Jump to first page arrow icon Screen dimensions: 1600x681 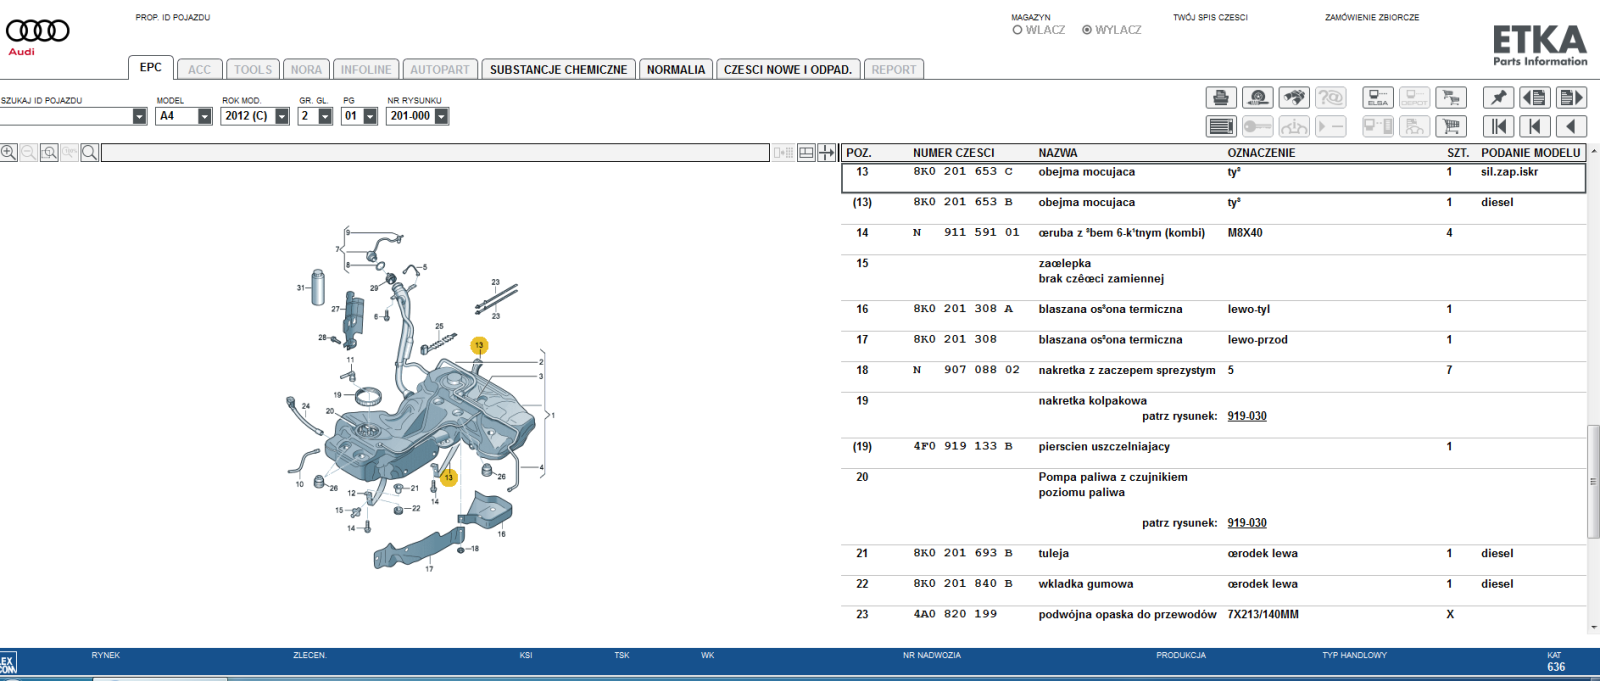(1498, 126)
